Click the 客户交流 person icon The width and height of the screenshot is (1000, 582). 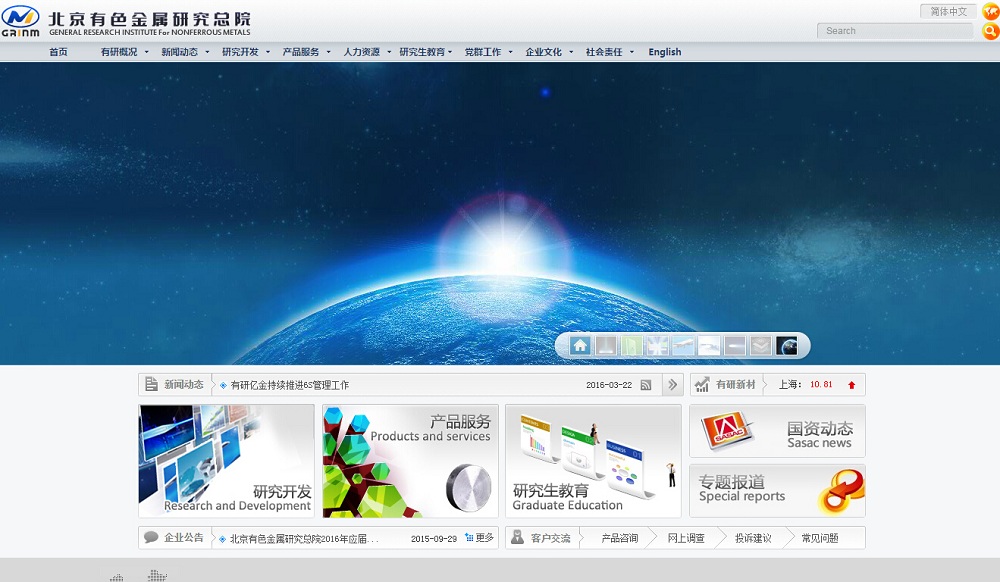tap(517, 537)
